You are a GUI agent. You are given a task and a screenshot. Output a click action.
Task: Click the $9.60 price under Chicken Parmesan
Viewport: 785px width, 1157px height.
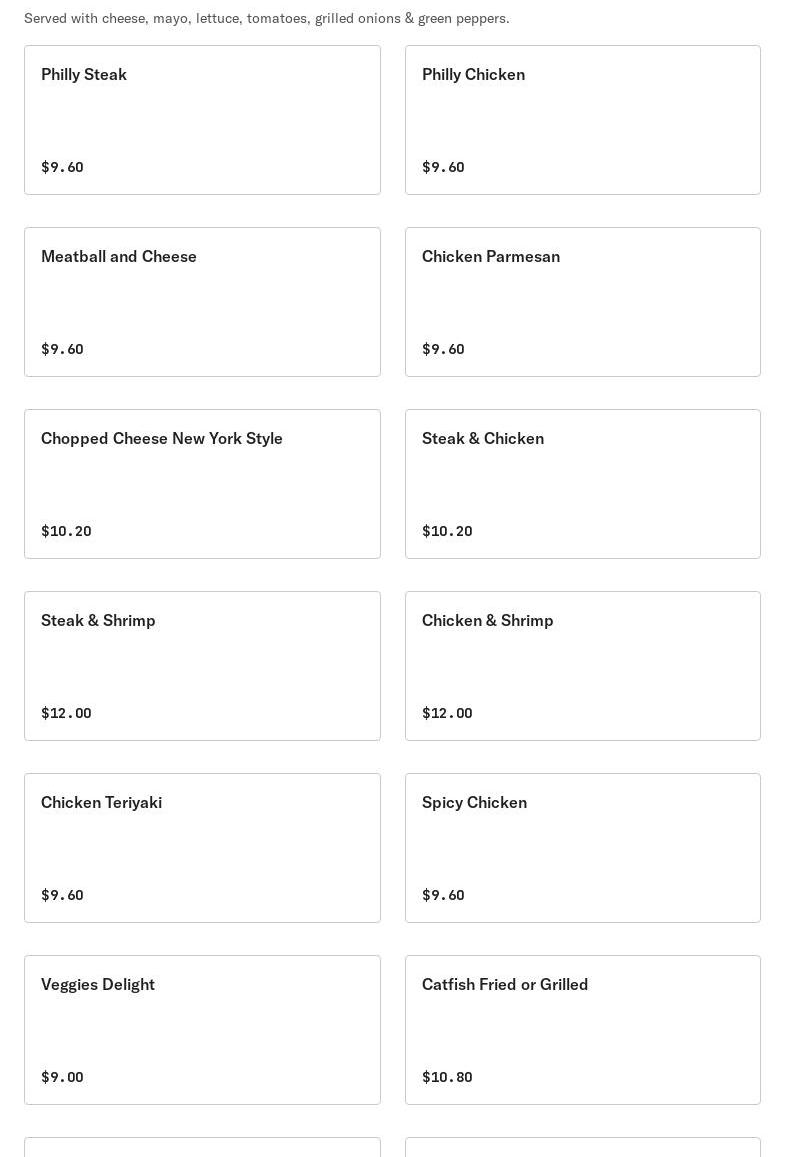443,349
